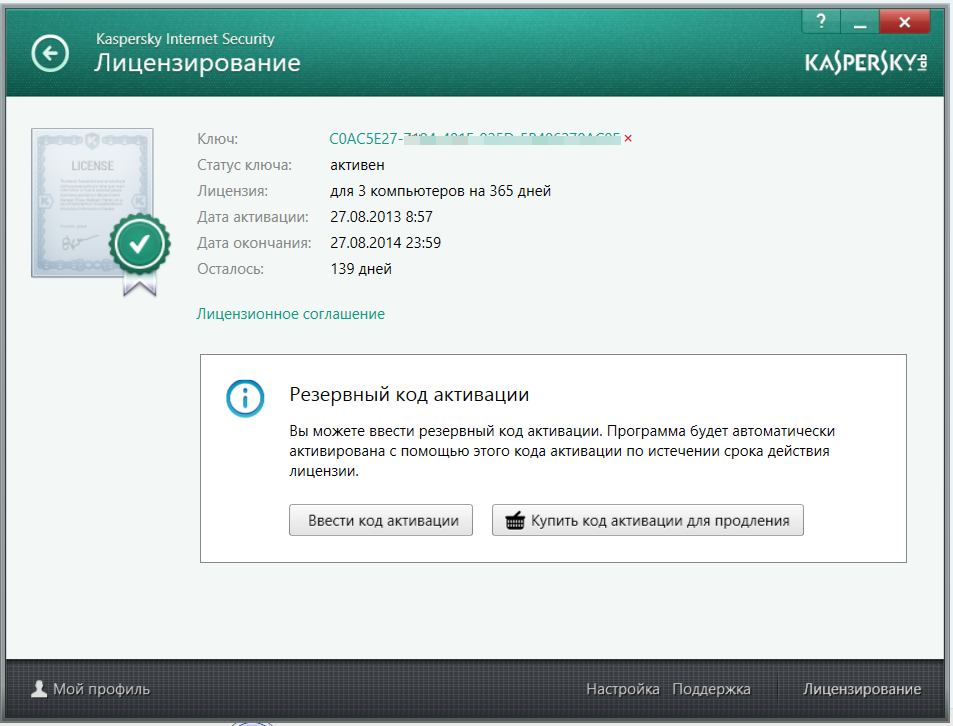
Task: Click the license certificate image
Action: (92, 202)
